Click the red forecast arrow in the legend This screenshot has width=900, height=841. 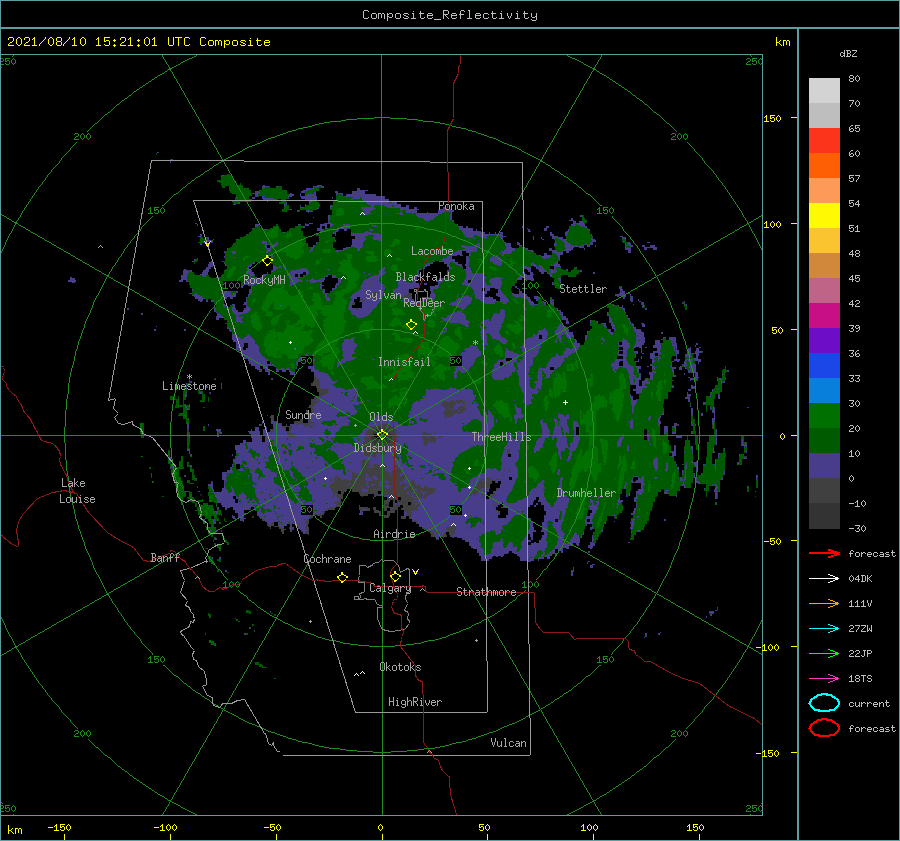click(824, 553)
